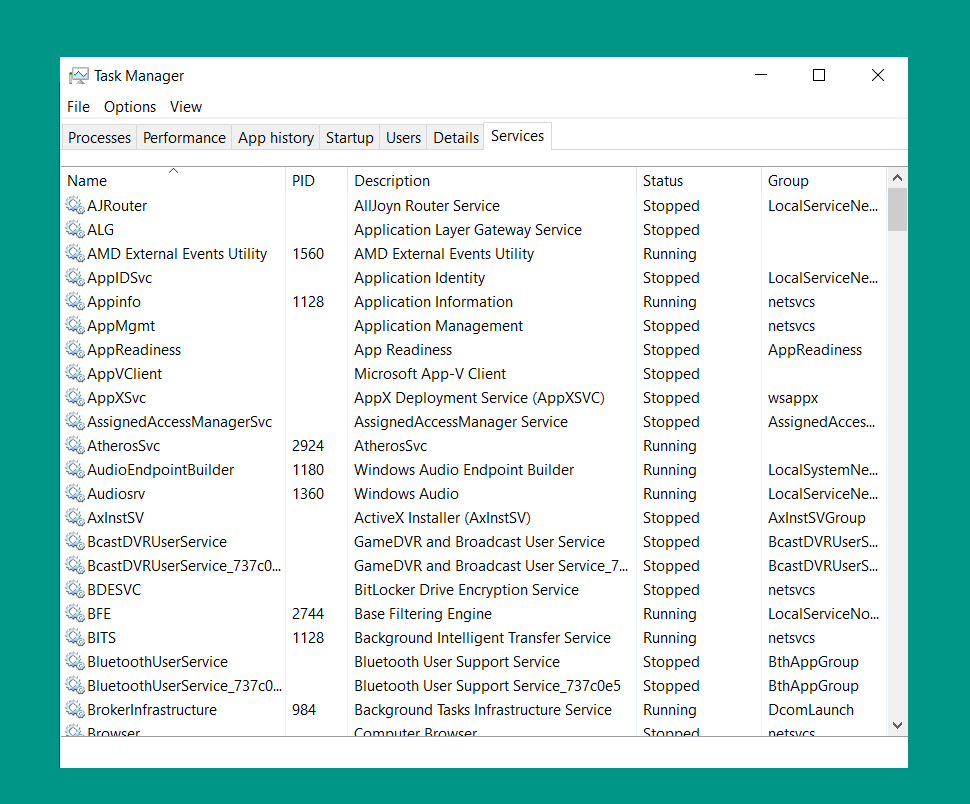
Task: Select the AppMgmt service name
Action: coord(121,326)
